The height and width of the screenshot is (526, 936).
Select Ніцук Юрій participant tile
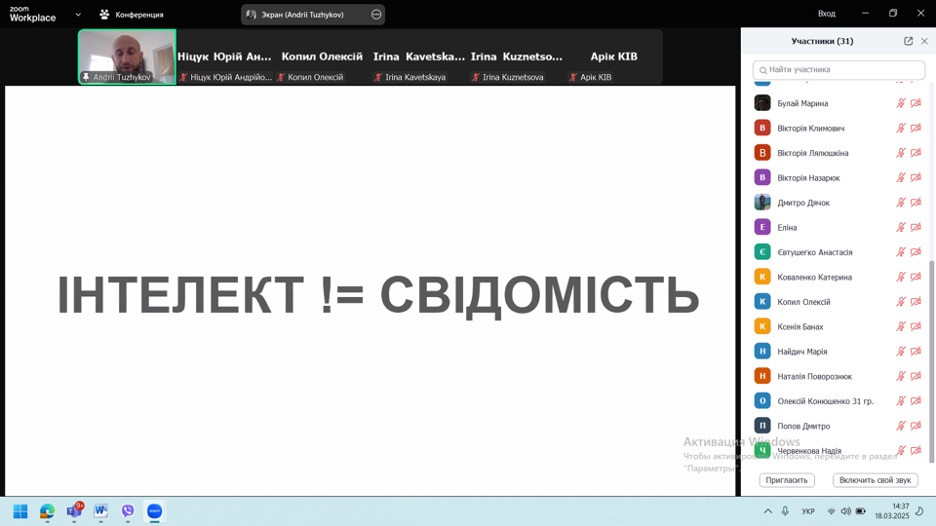pyautogui.click(x=224, y=57)
